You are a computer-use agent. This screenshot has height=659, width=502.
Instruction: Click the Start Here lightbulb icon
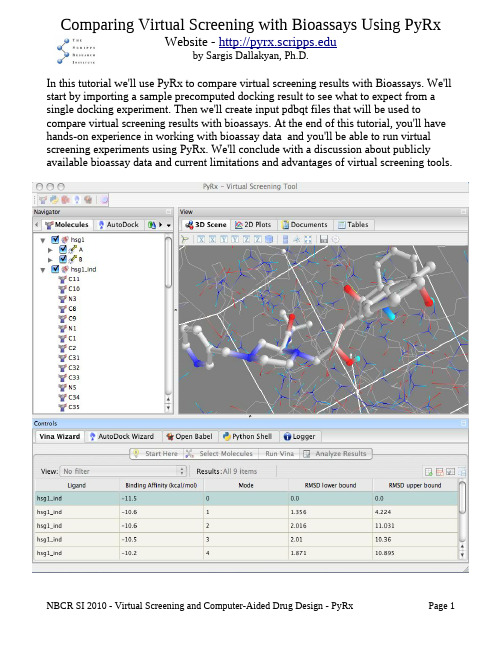136,453
